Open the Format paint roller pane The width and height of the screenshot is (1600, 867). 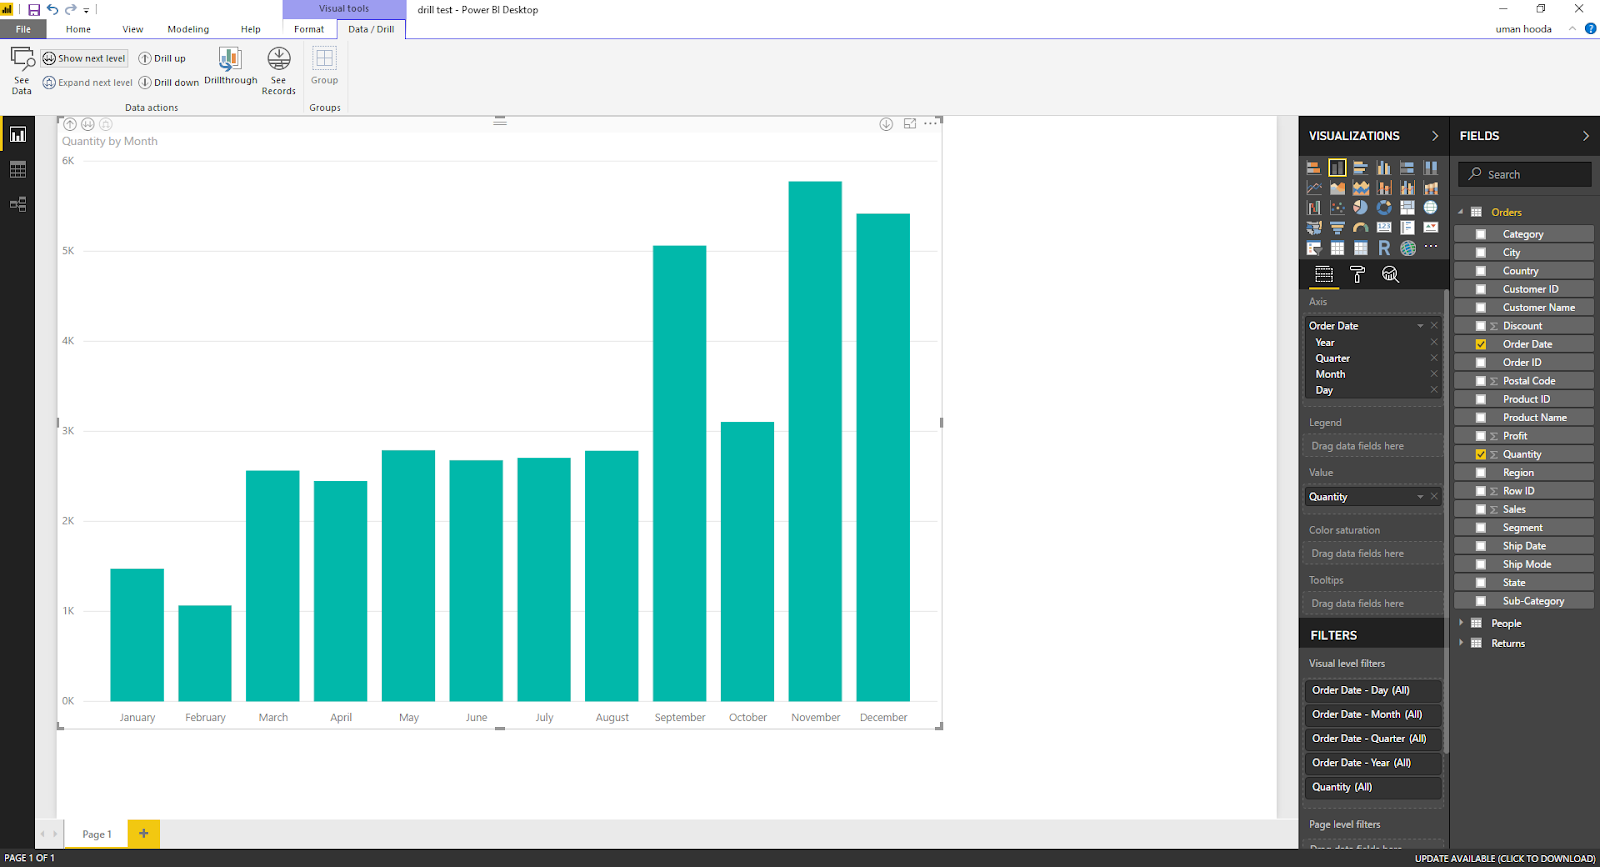click(x=1357, y=274)
